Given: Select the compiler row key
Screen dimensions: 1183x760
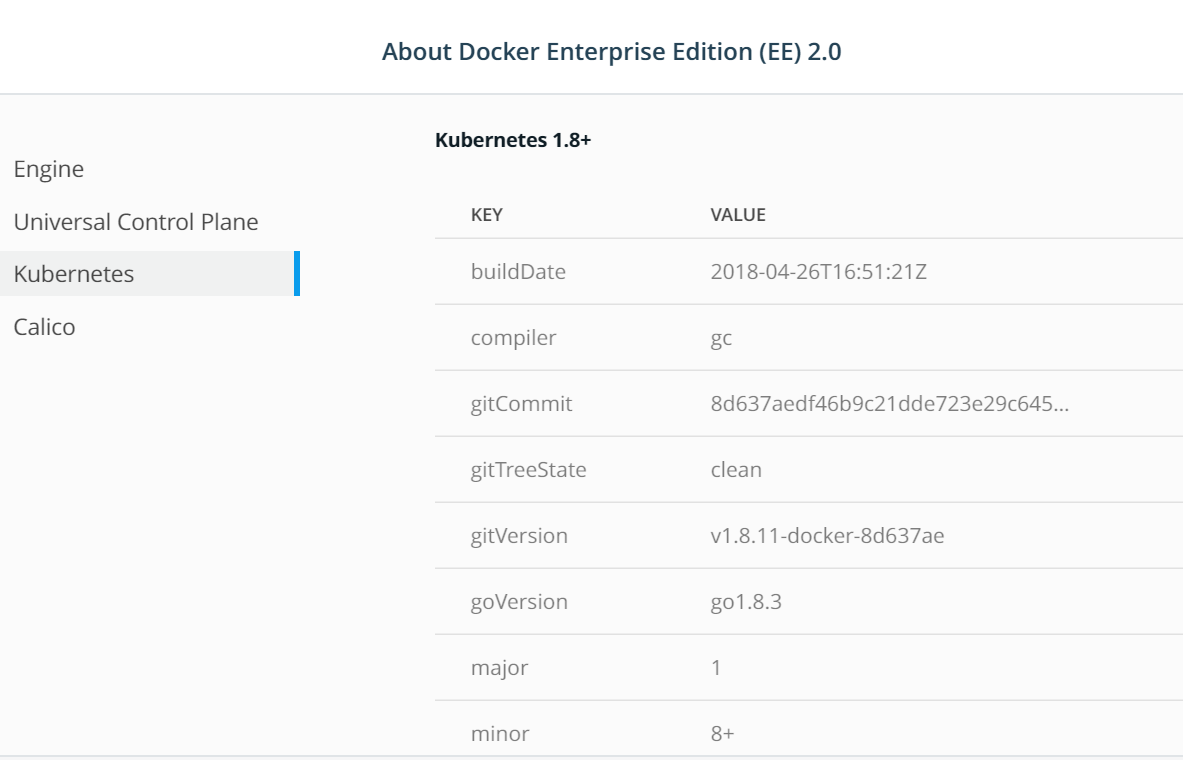Looking at the screenshot, I should (513, 338).
